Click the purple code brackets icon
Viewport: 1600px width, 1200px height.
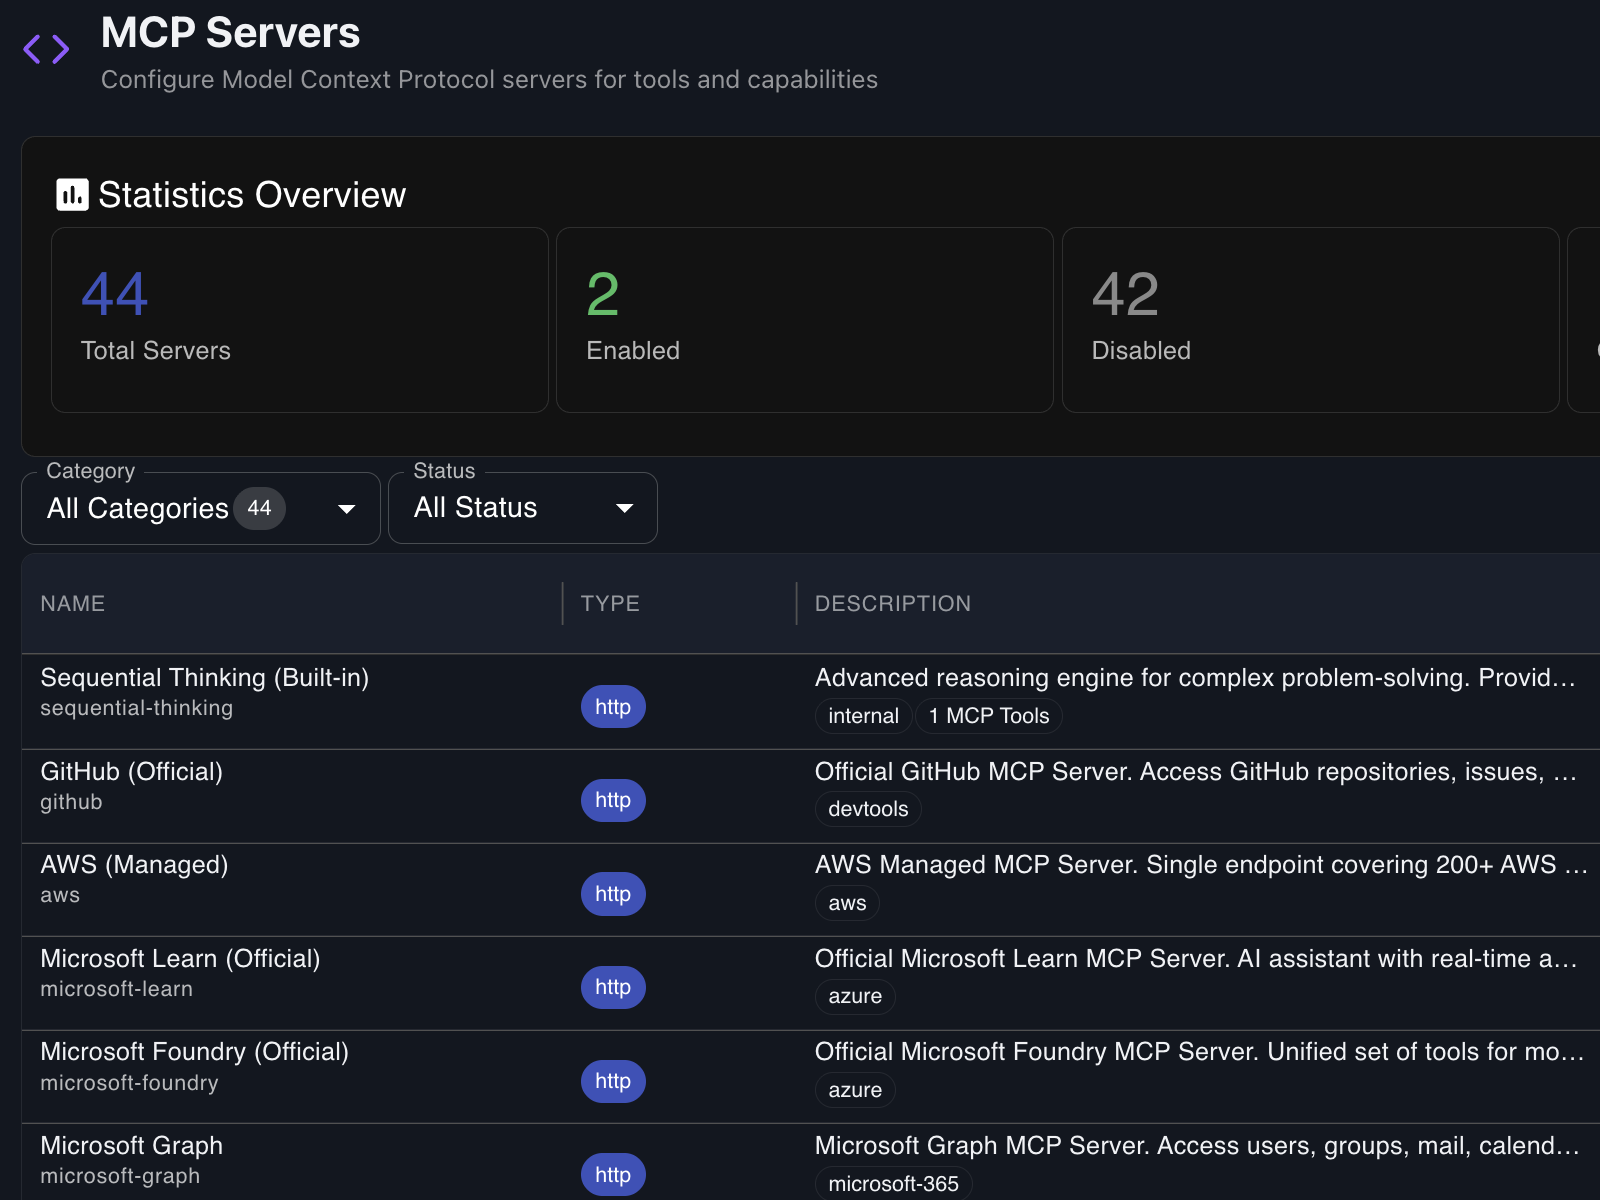click(46, 49)
